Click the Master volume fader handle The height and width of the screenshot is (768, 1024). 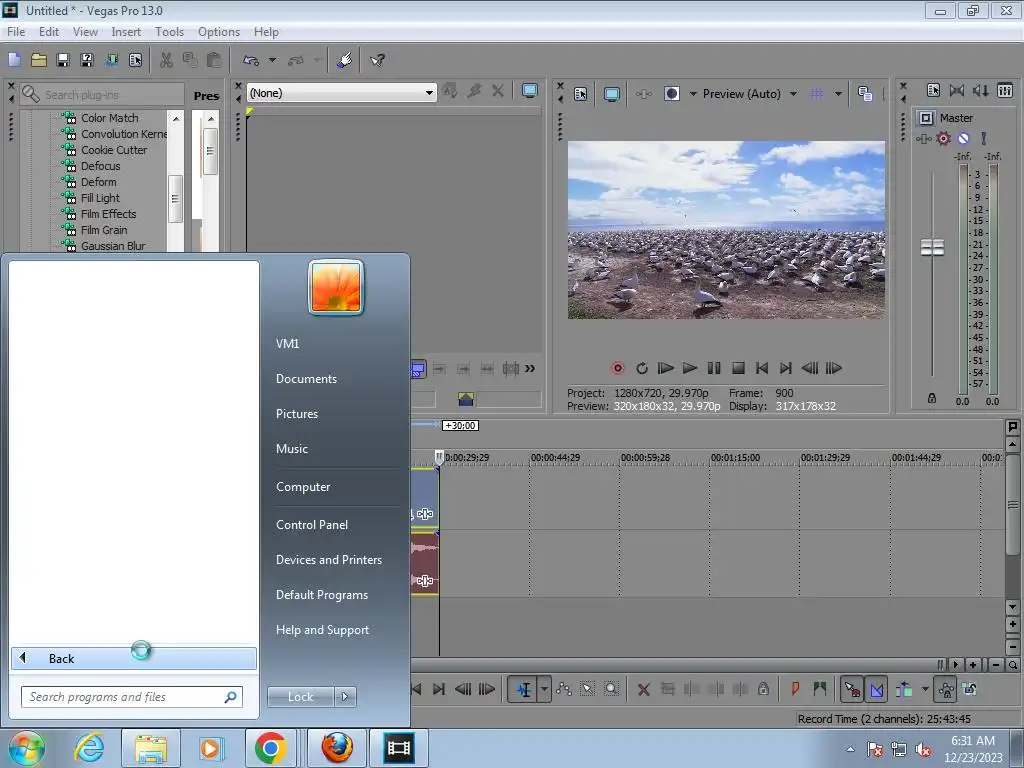(932, 248)
